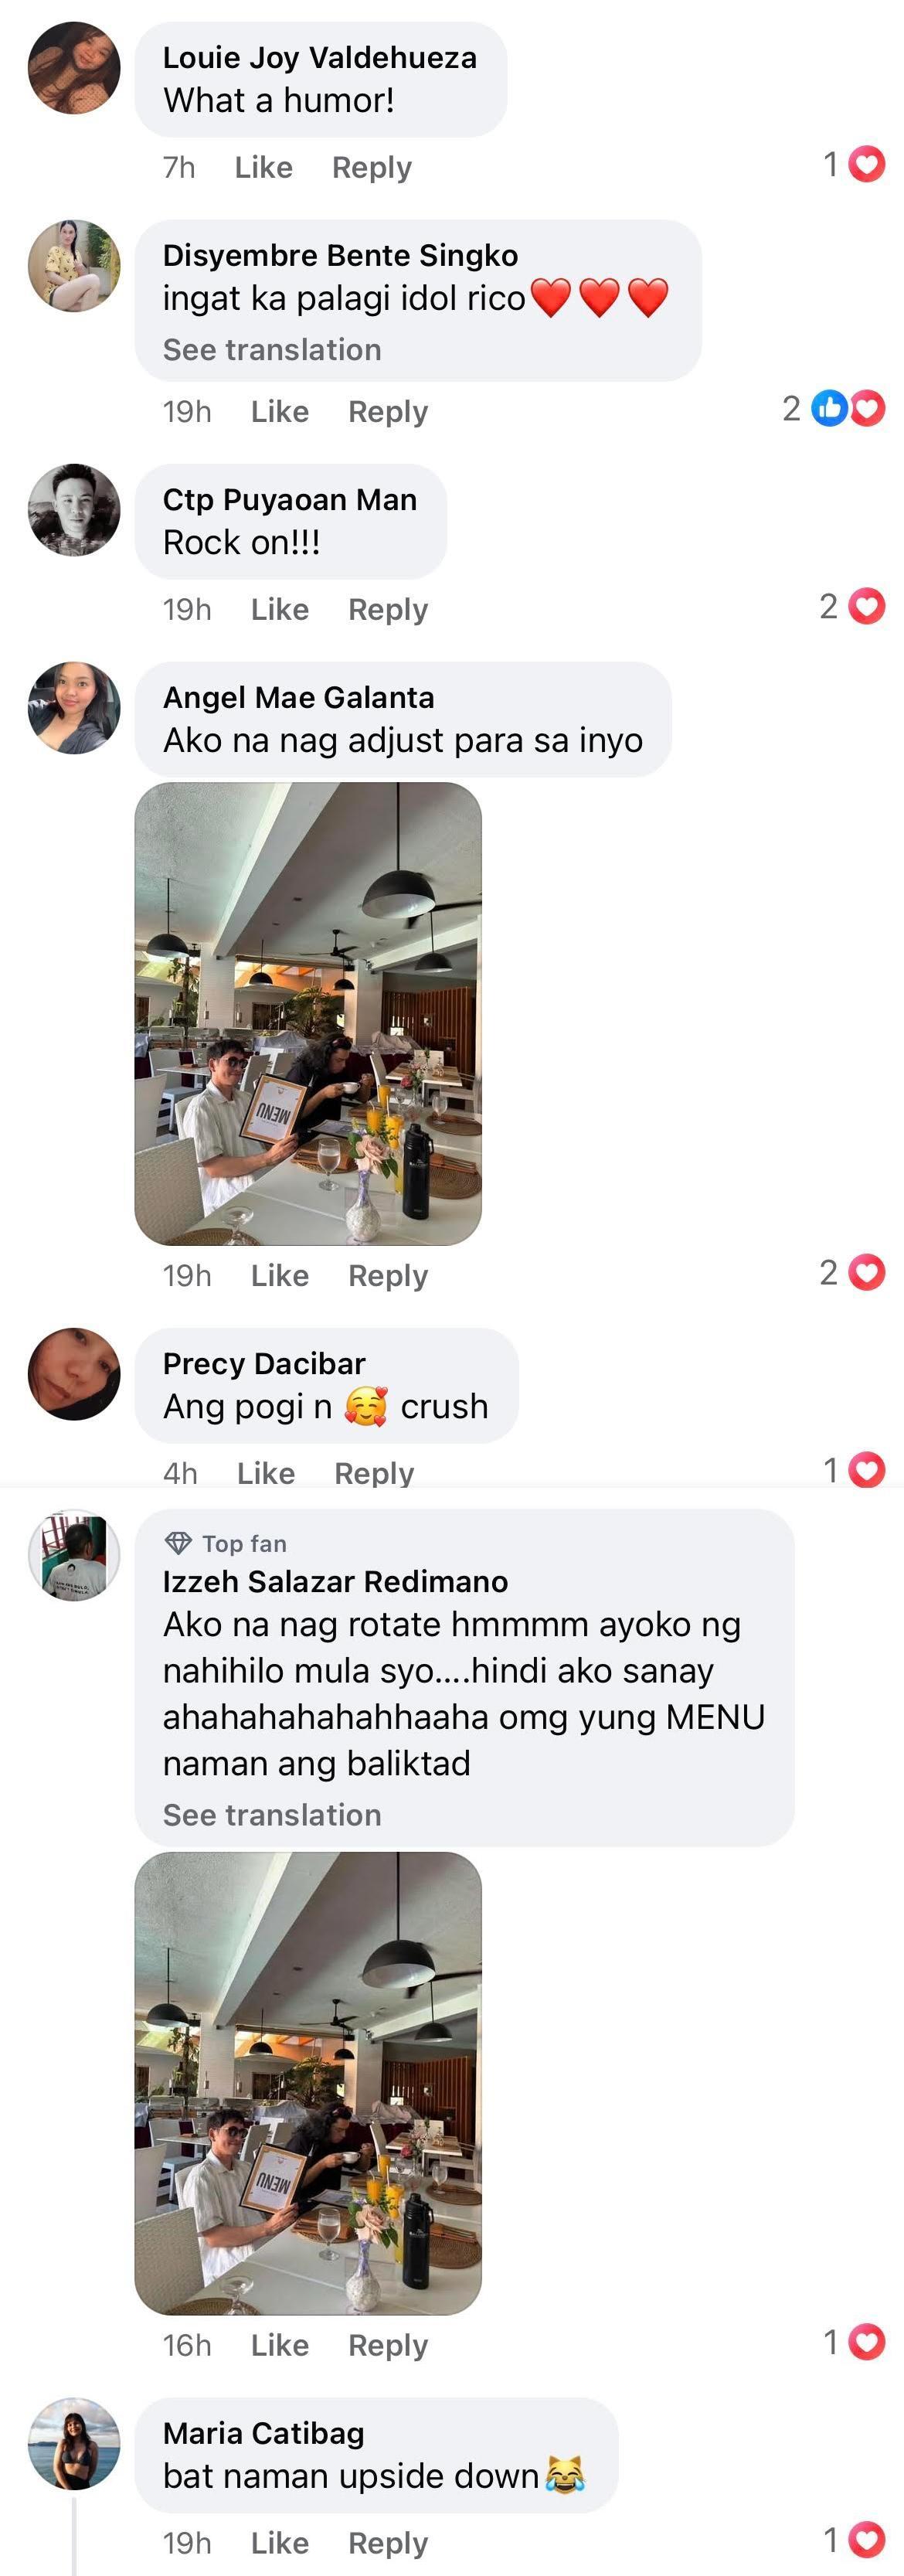See translation of Izzeh Salazar Redimano's comment
Image resolution: width=904 pixels, height=2576 pixels.
click(272, 1815)
